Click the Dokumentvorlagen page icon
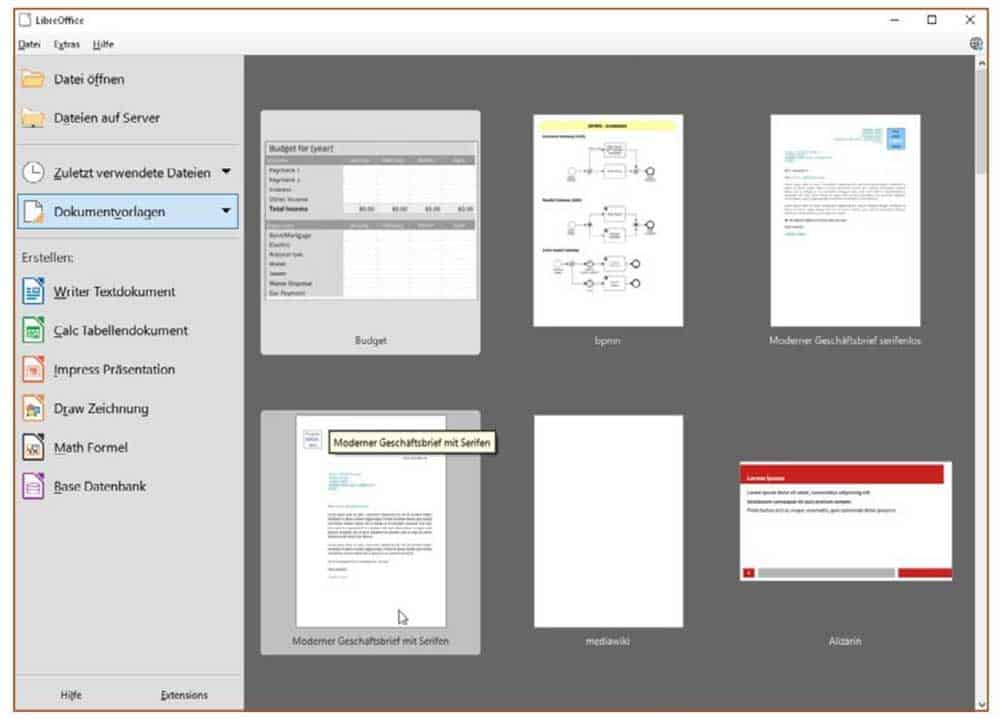1000x718 pixels. 33,211
